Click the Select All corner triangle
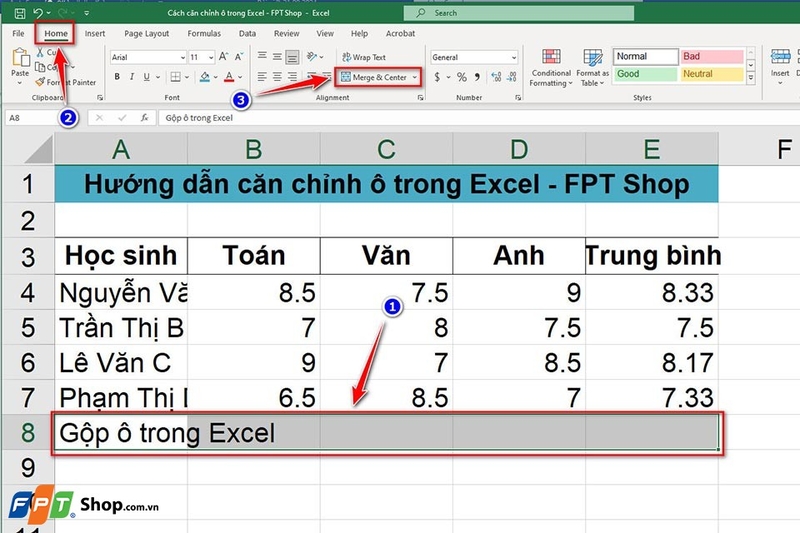 39,149
